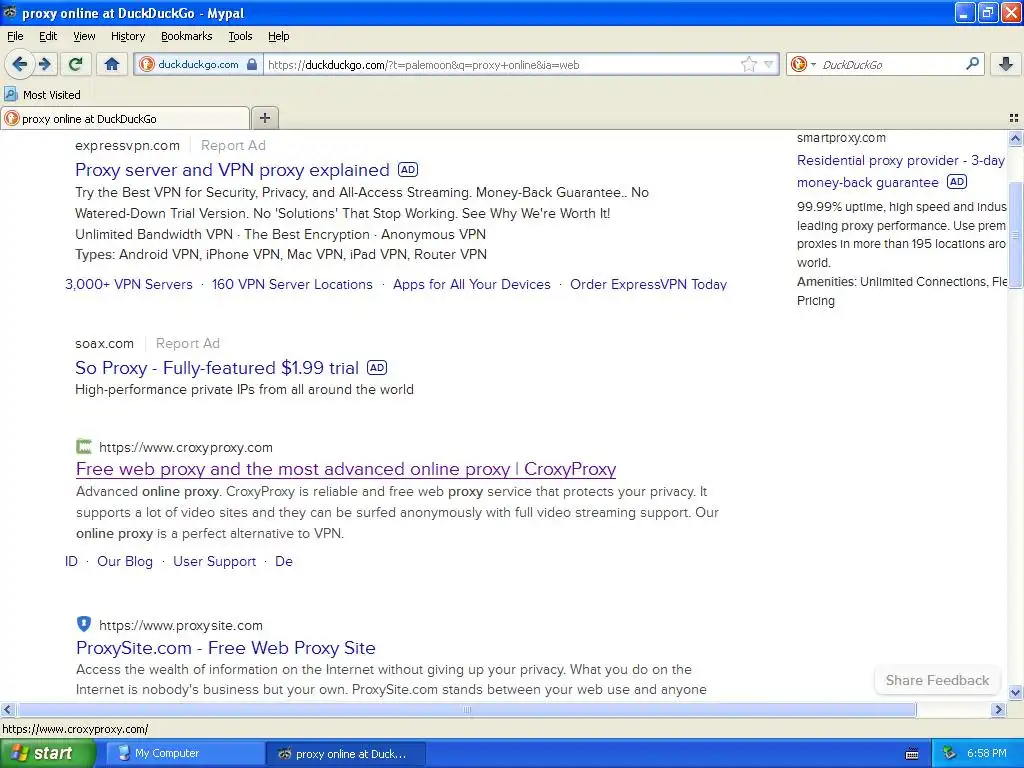Viewport: 1024px width, 768px height.
Task: Go to the Home page icon
Action: click(112, 64)
